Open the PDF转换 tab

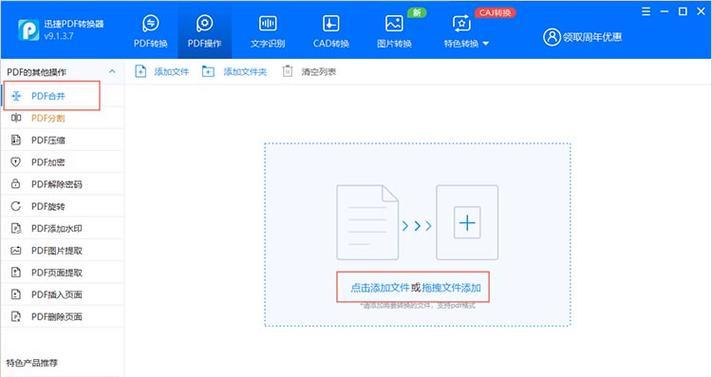[150, 31]
